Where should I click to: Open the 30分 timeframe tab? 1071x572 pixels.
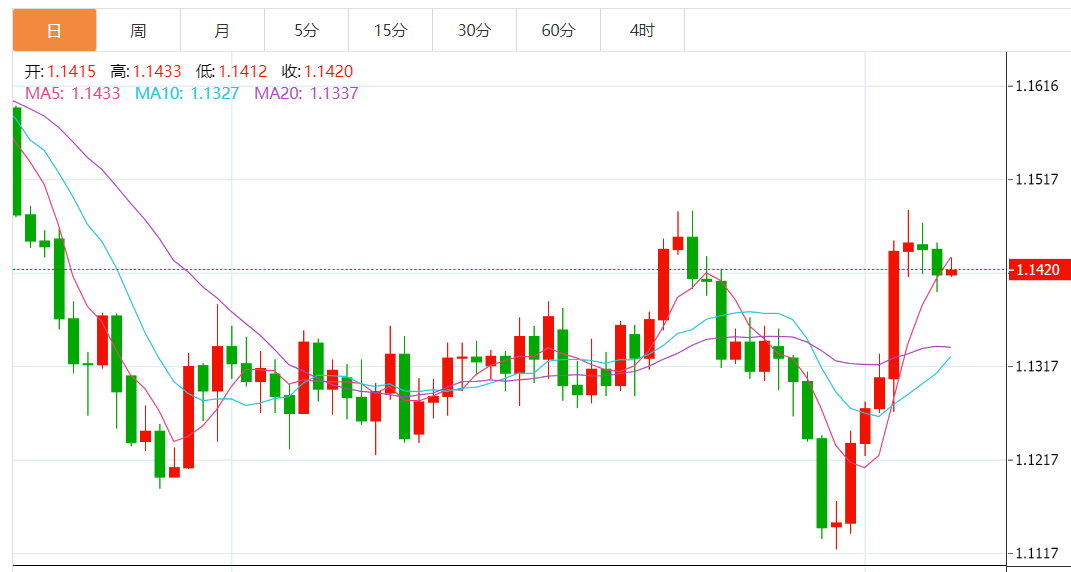pyautogui.click(x=475, y=30)
